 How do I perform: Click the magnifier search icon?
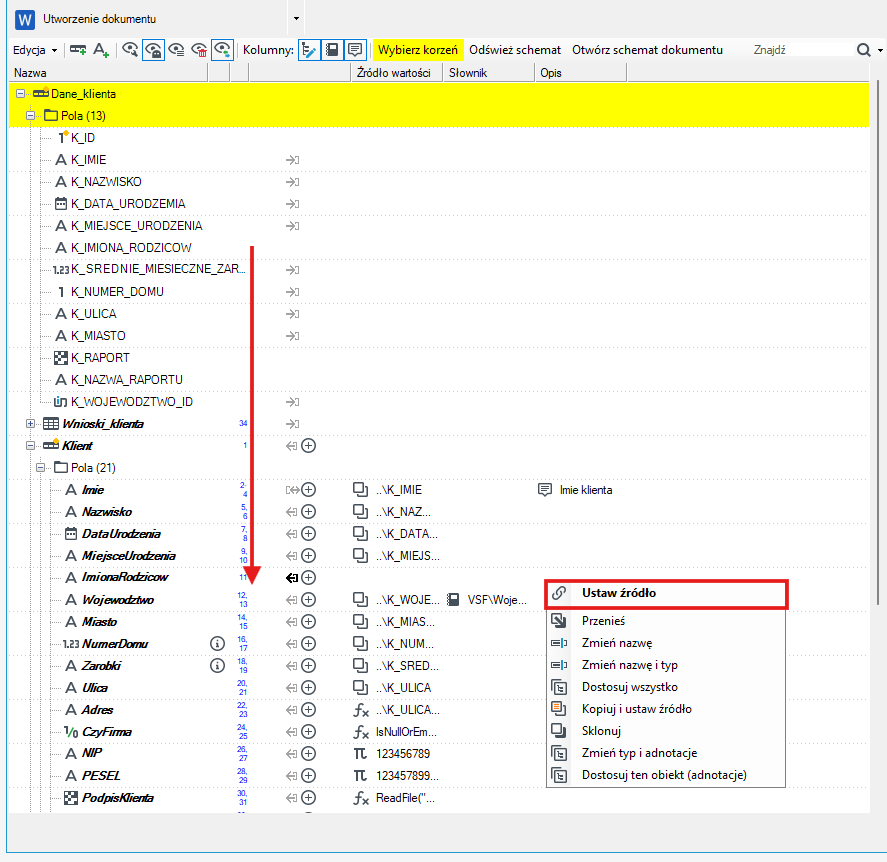pos(863,50)
